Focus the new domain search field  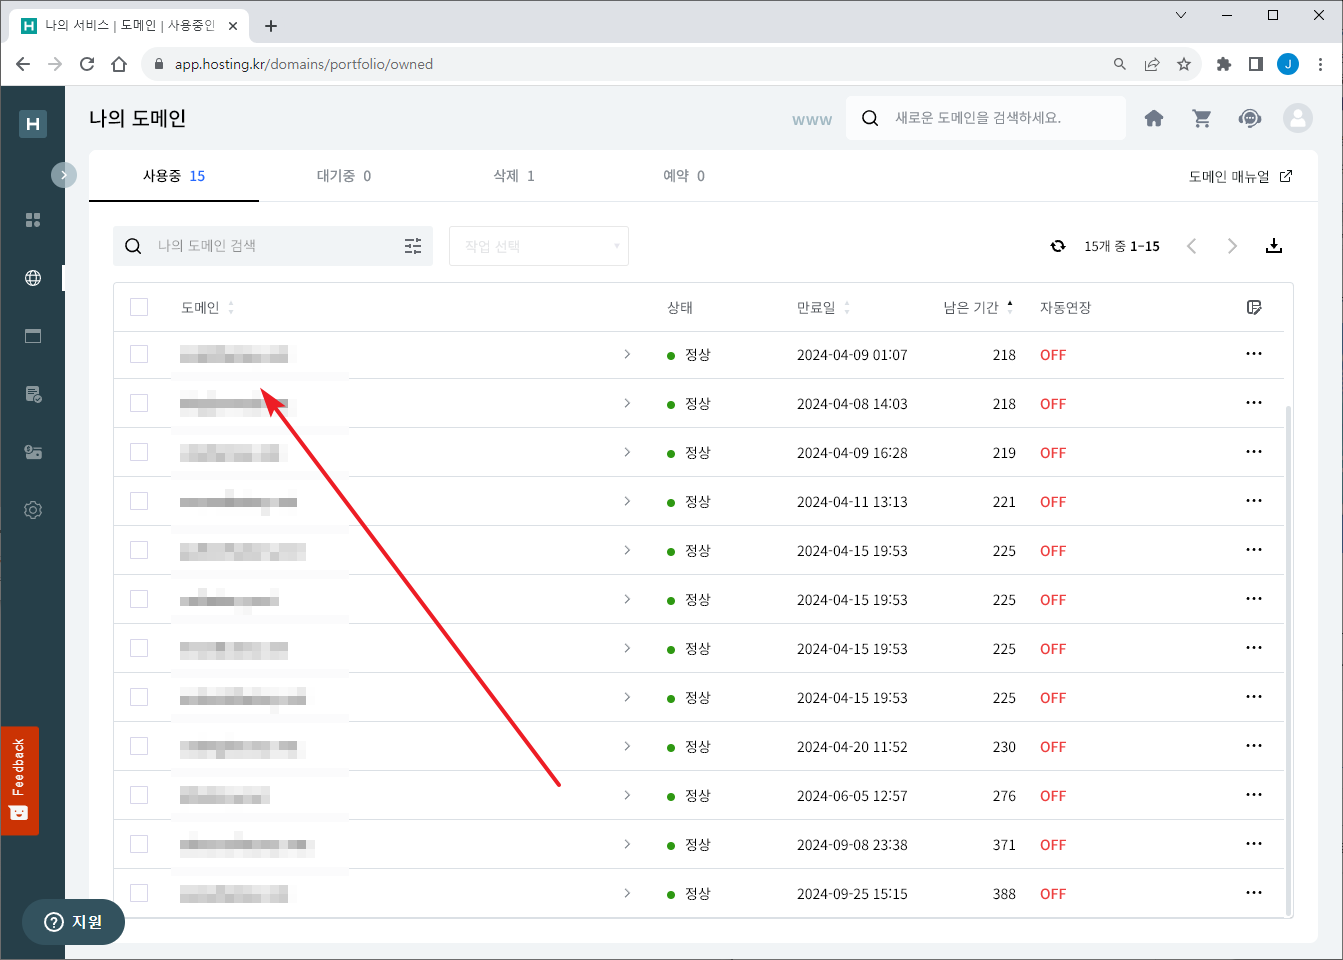[x=986, y=118]
